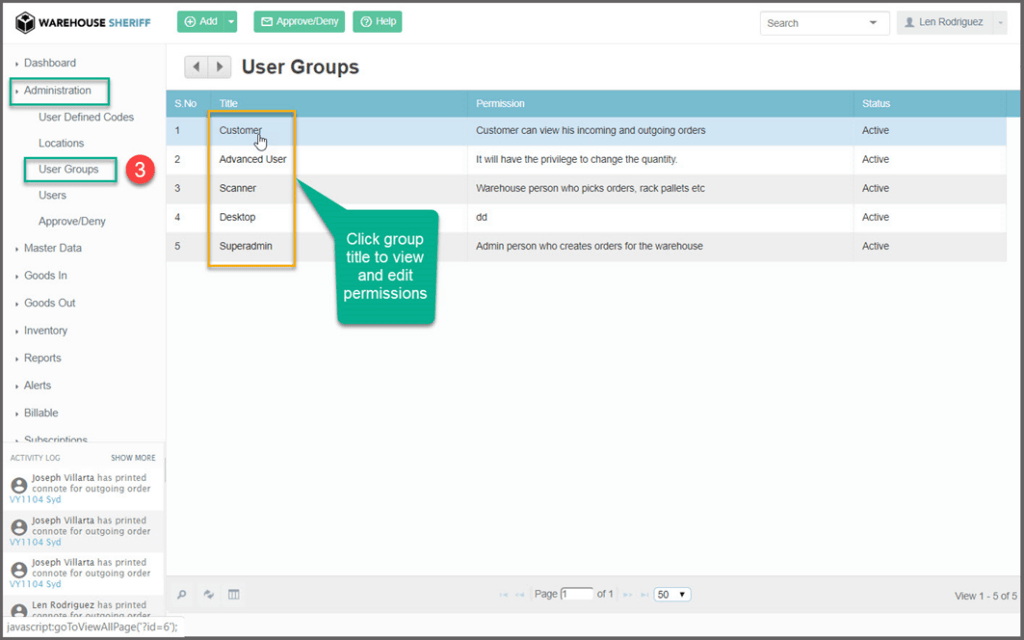Click the Warehouse Sheriff logo

tap(83, 22)
